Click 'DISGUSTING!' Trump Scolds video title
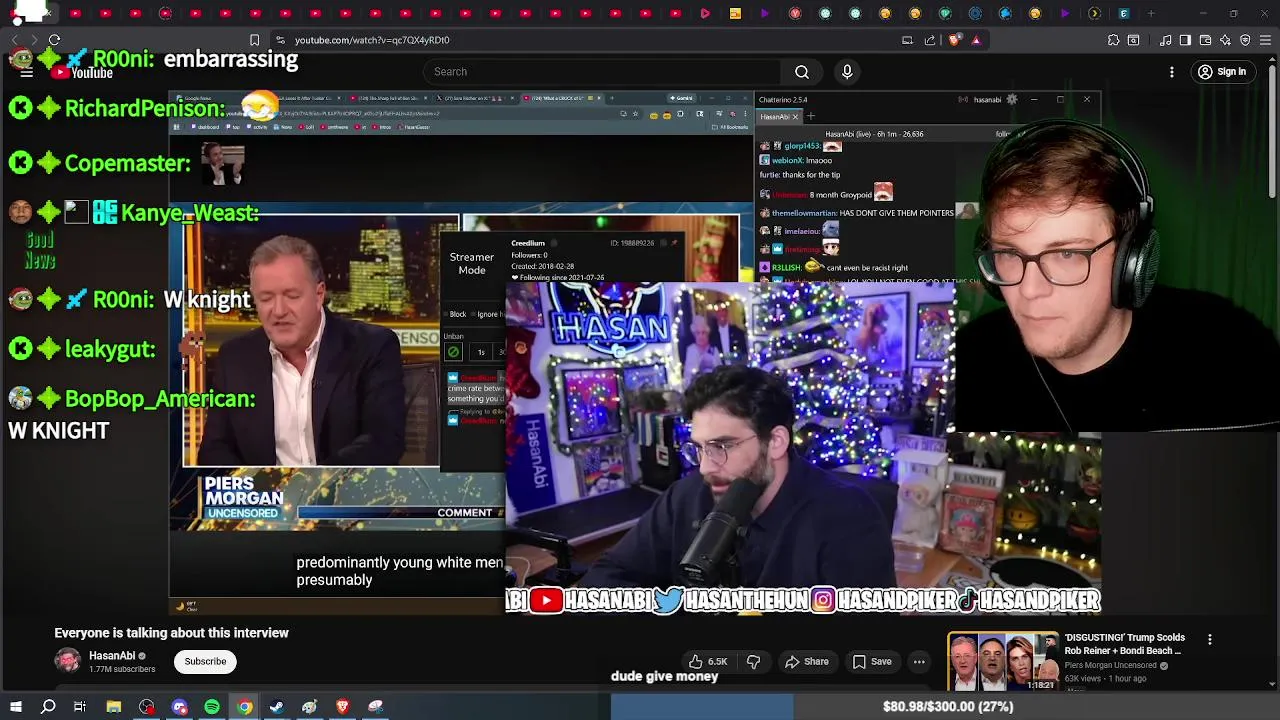1280x720 pixels. (1124, 644)
